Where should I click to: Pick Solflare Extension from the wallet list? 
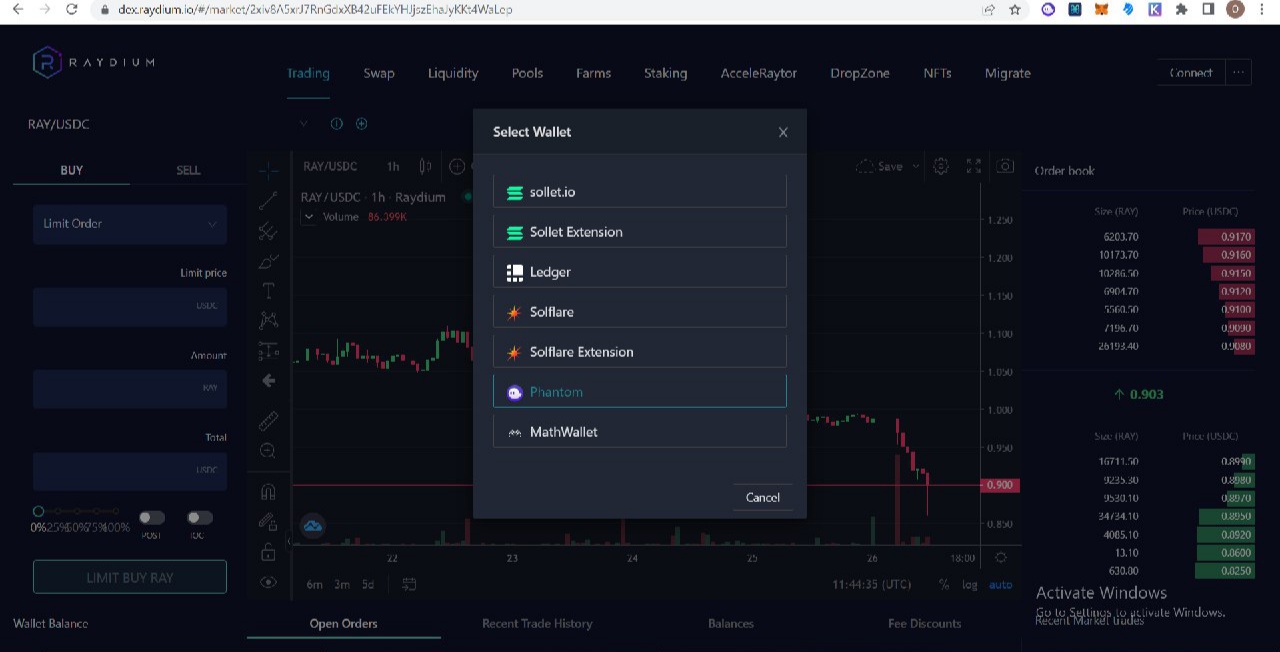click(x=640, y=351)
